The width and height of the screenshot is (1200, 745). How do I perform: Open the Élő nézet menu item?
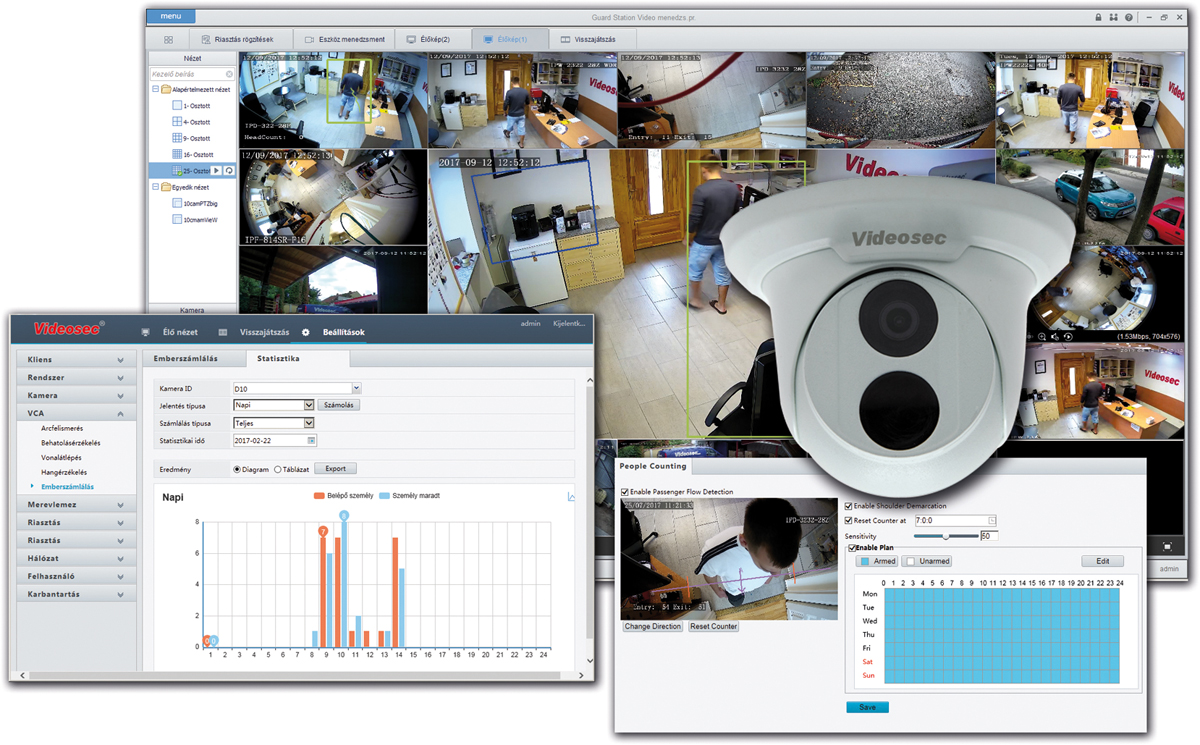click(x=180, y=332)
